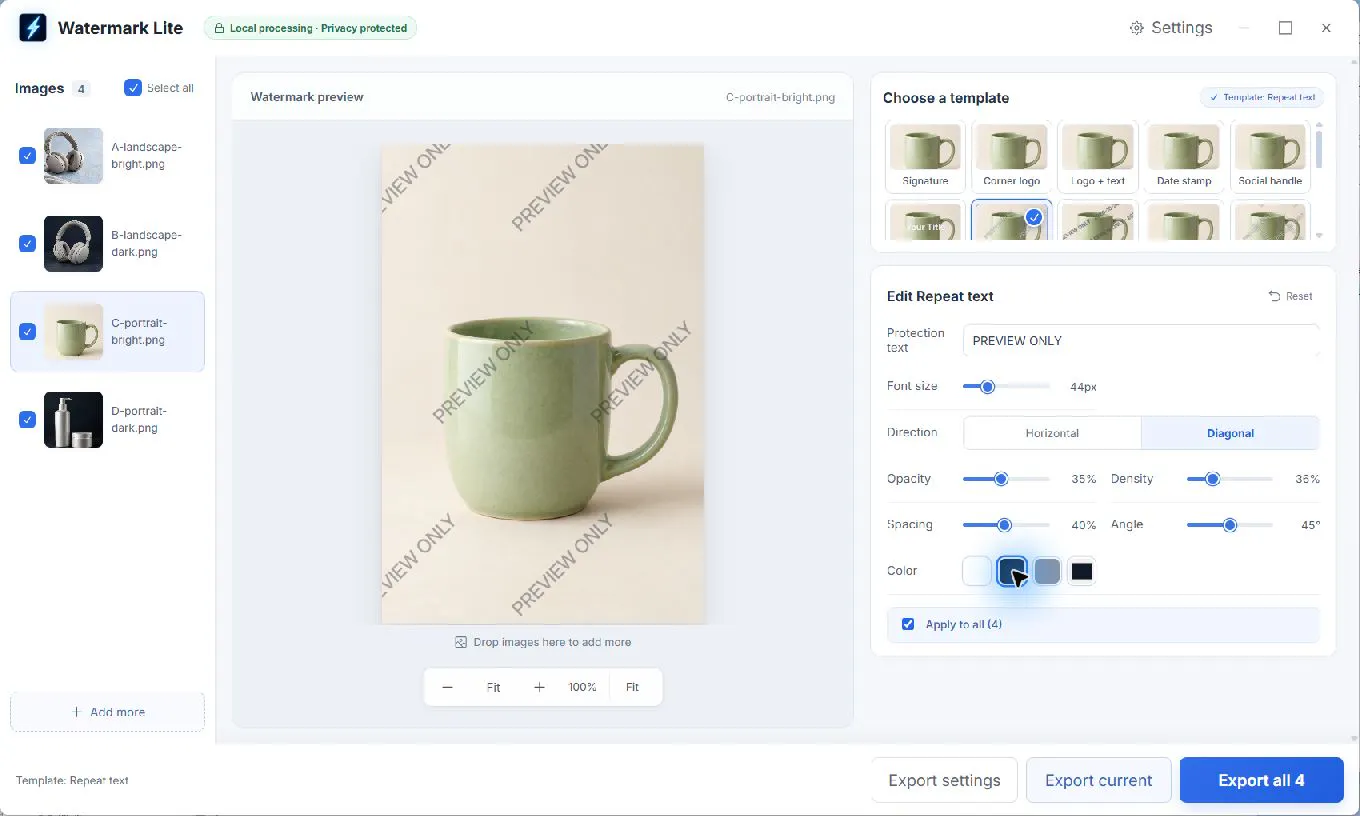The height and width of the screenshot is (816, 1360).
Task: Pick the white color swatch
Action: coord(977,571)
